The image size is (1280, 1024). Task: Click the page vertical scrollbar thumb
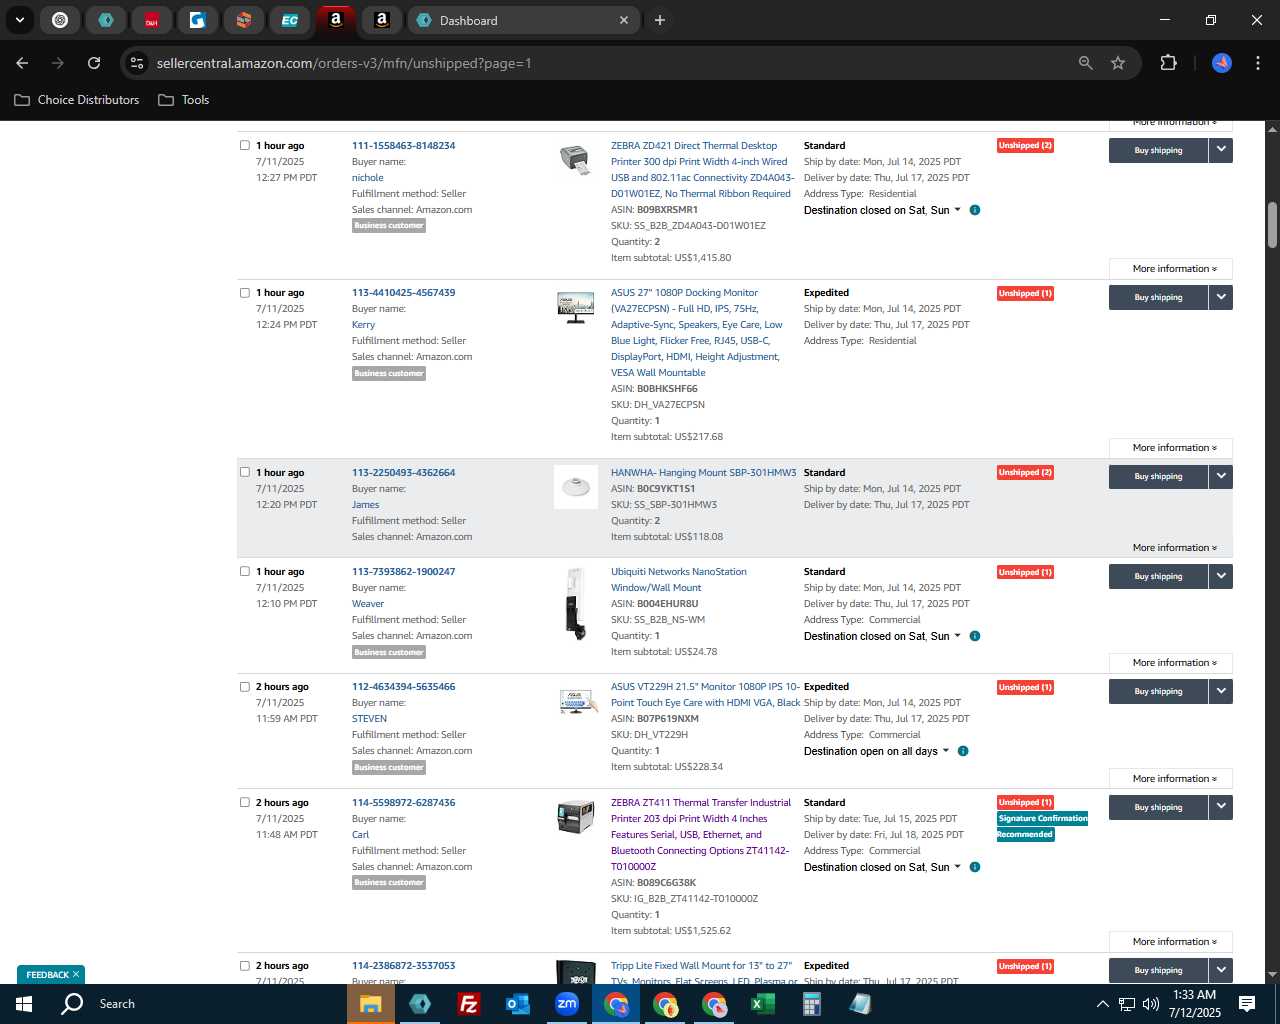[x=1272, y=225]
